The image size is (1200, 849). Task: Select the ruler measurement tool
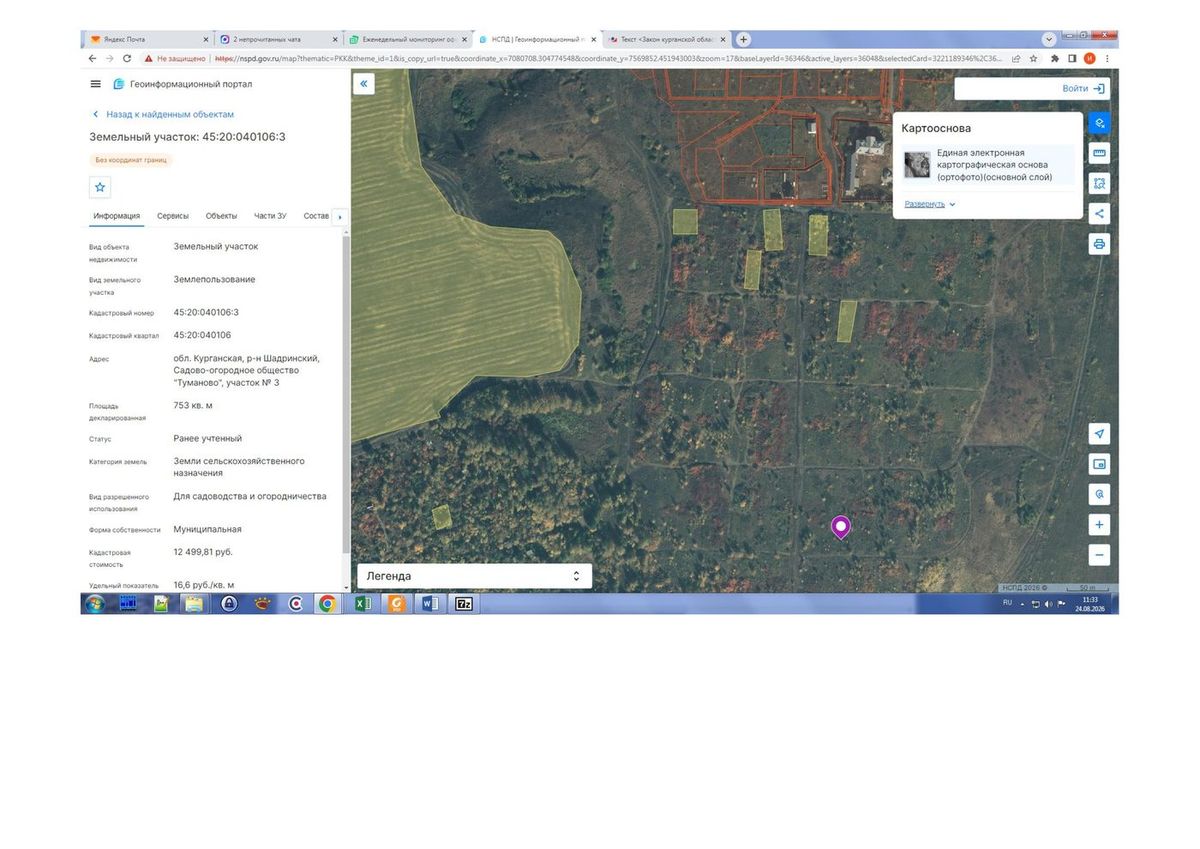coord(1099,154)
